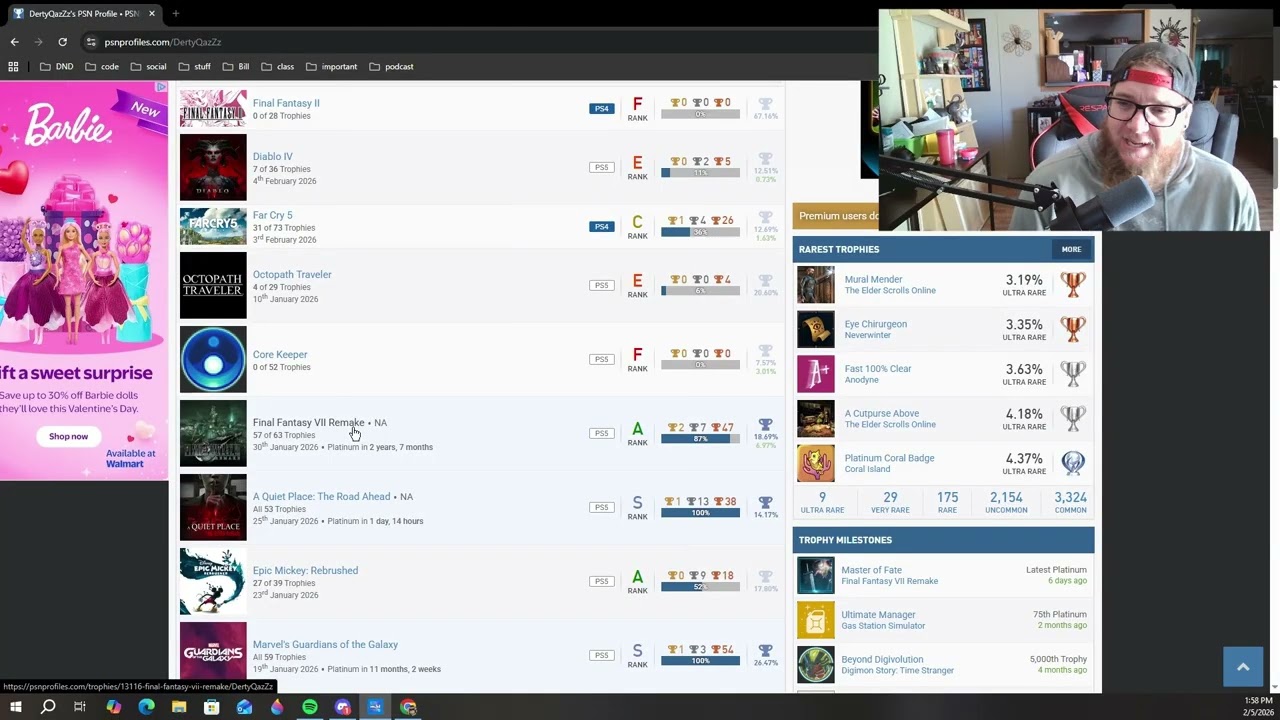Open the Windows Start menu

[16, 707]
